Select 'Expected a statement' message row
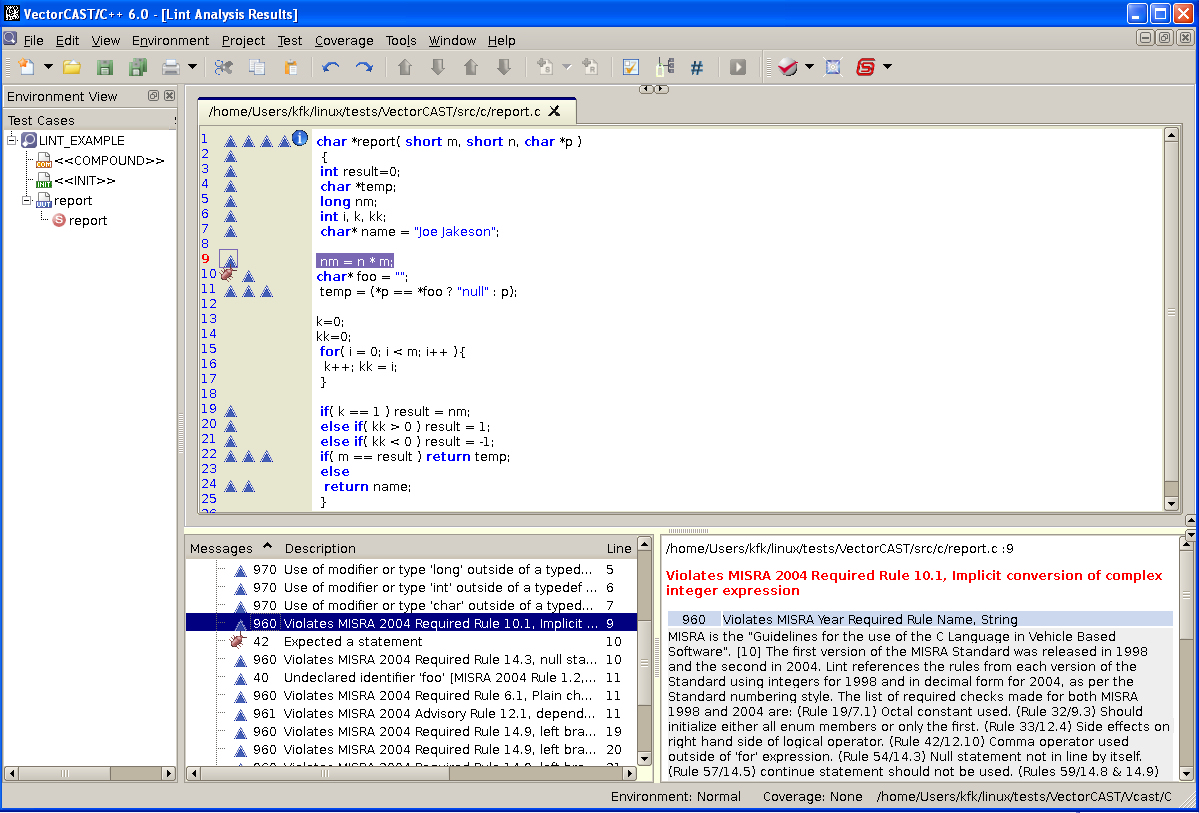Screen dimensions: 1199x813 tap(352, 641)
